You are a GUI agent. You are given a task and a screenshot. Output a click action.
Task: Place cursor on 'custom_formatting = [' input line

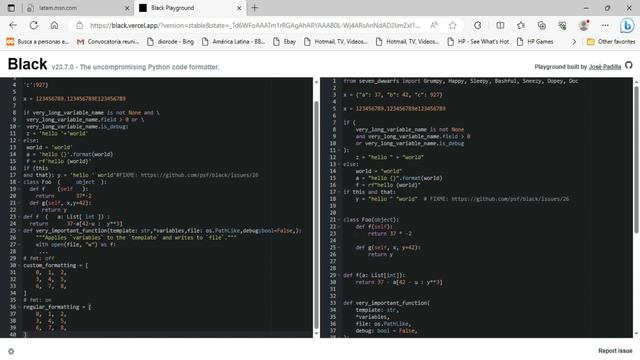pos(56,265)
